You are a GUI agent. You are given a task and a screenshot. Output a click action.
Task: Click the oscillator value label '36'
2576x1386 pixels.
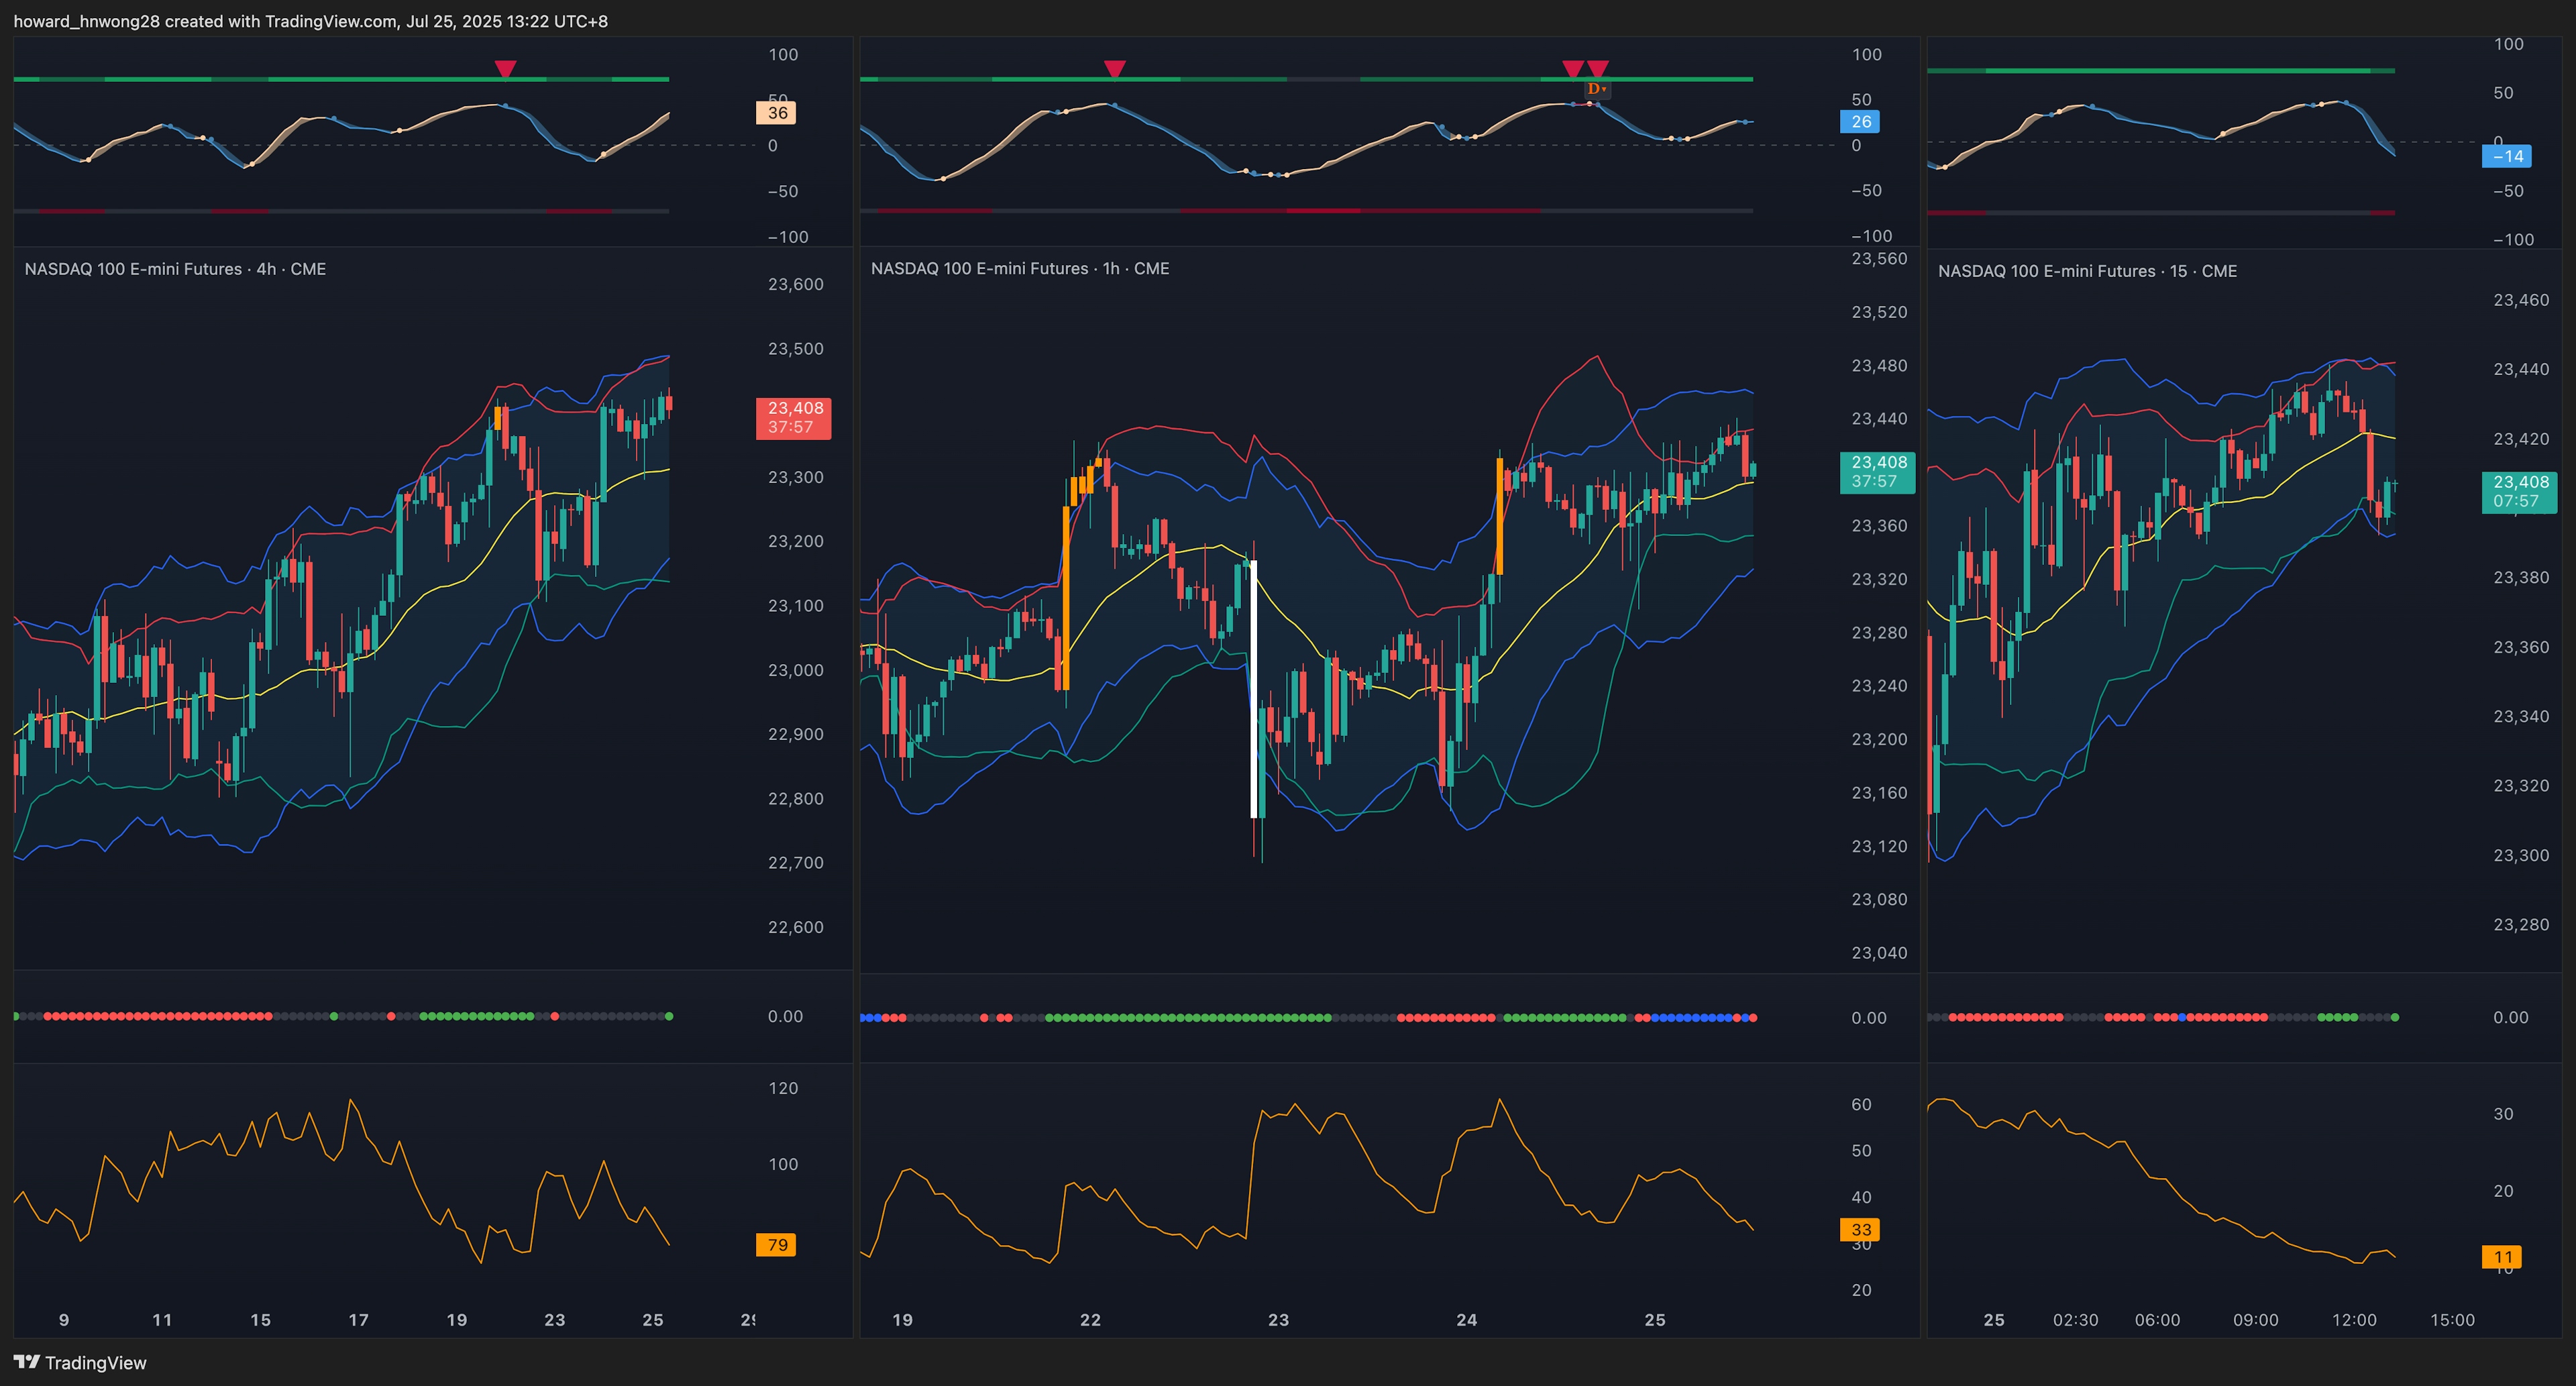tap(776, 113)
